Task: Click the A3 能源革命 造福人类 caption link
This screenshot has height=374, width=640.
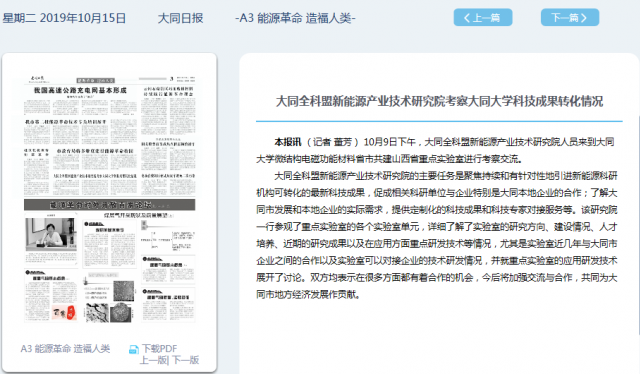Action: click(x=65, y=349)
